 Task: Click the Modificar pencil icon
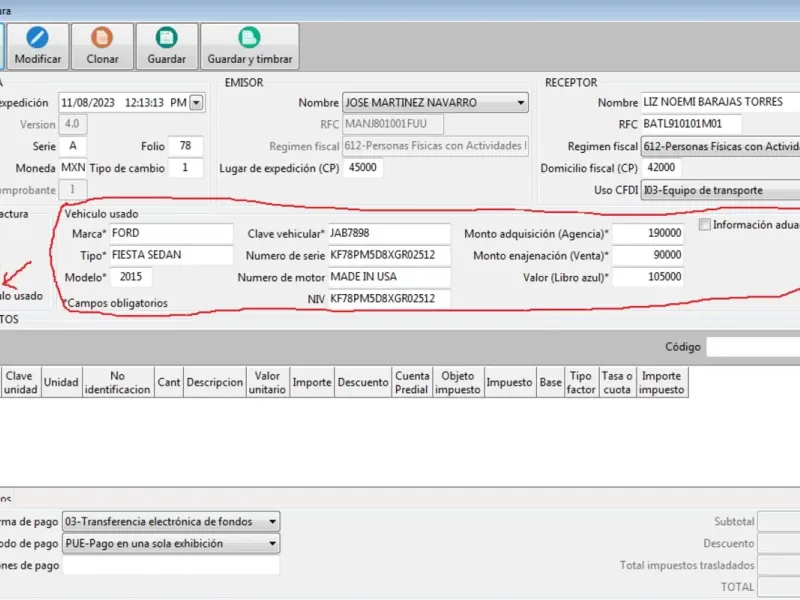click(x=38, y=38)
